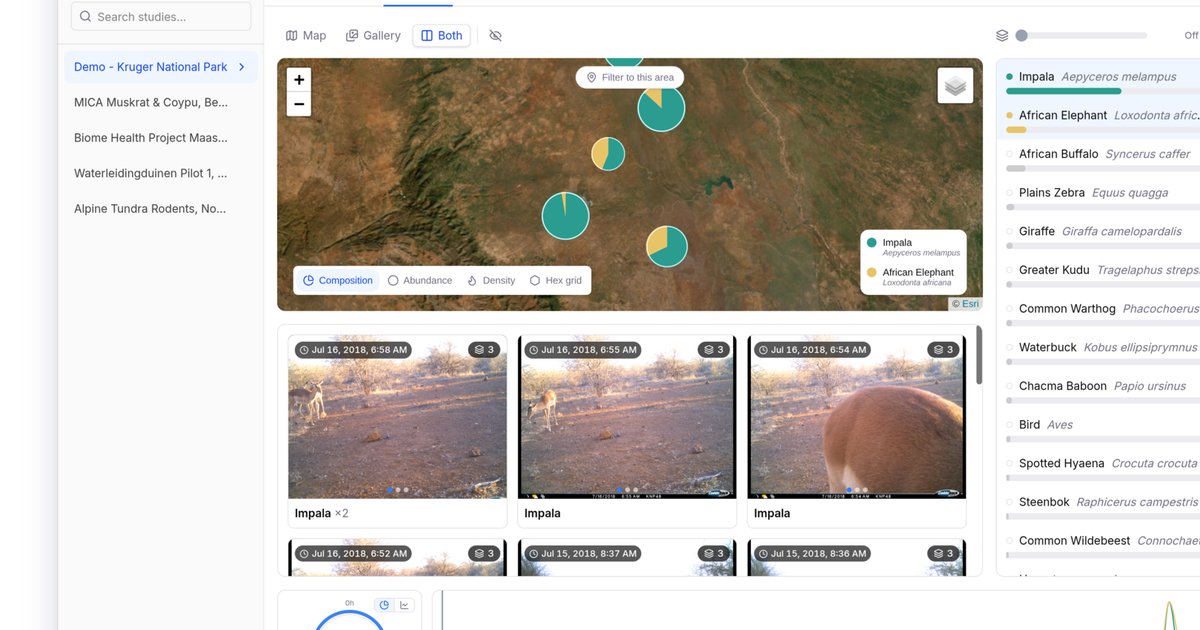Click the stack badge on the 6:54 AM photo
This screenshot has height=630, width=1200.
(944, 350)
